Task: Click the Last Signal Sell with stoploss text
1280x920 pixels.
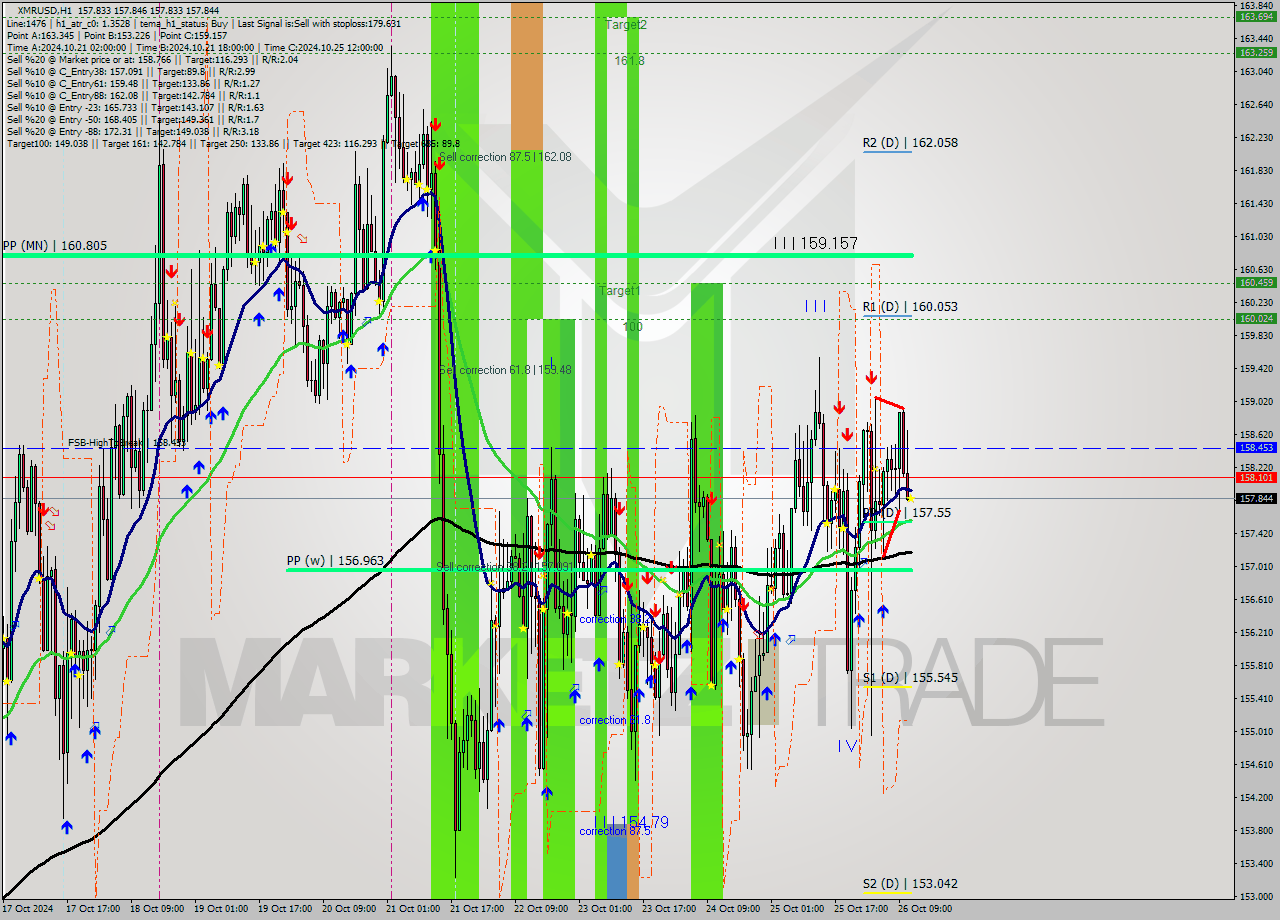Action: point(319,23)
